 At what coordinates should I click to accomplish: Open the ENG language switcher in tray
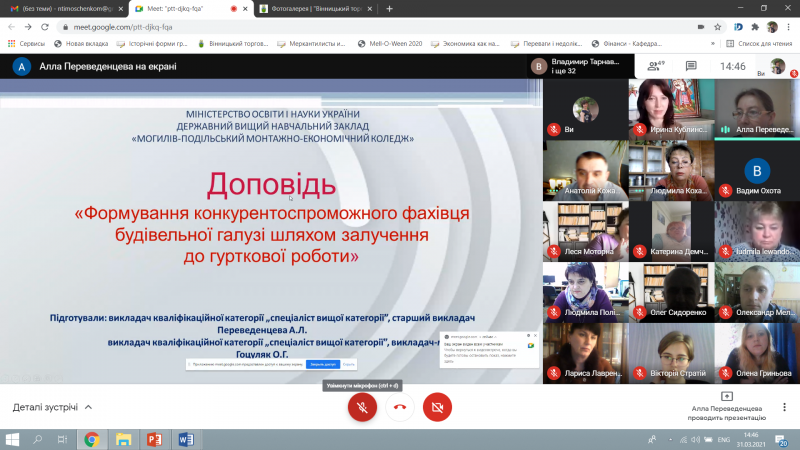tap(723, 439)
